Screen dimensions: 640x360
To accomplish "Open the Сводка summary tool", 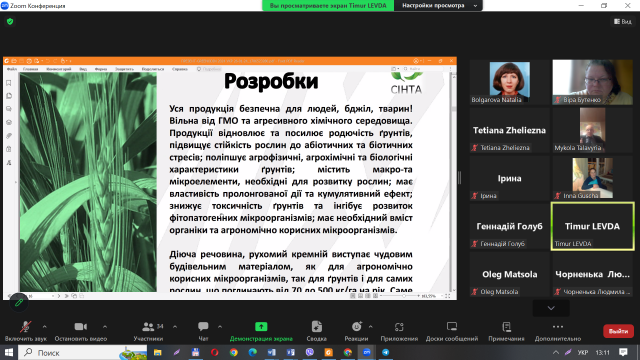I will point(316,331).
